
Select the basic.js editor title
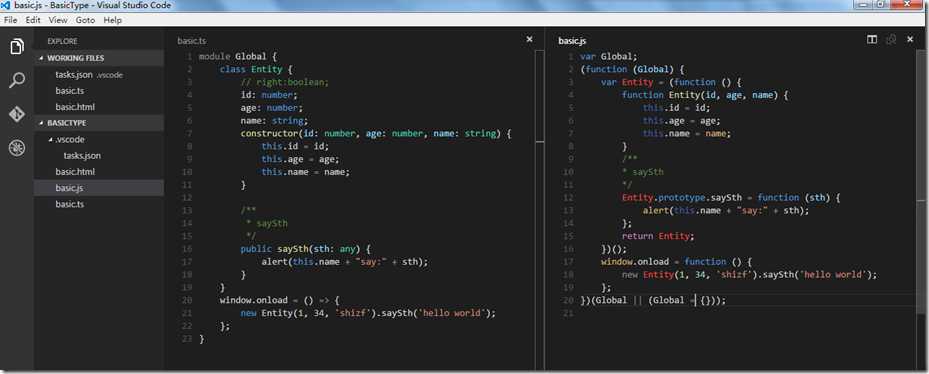click(x=572, y=41)
